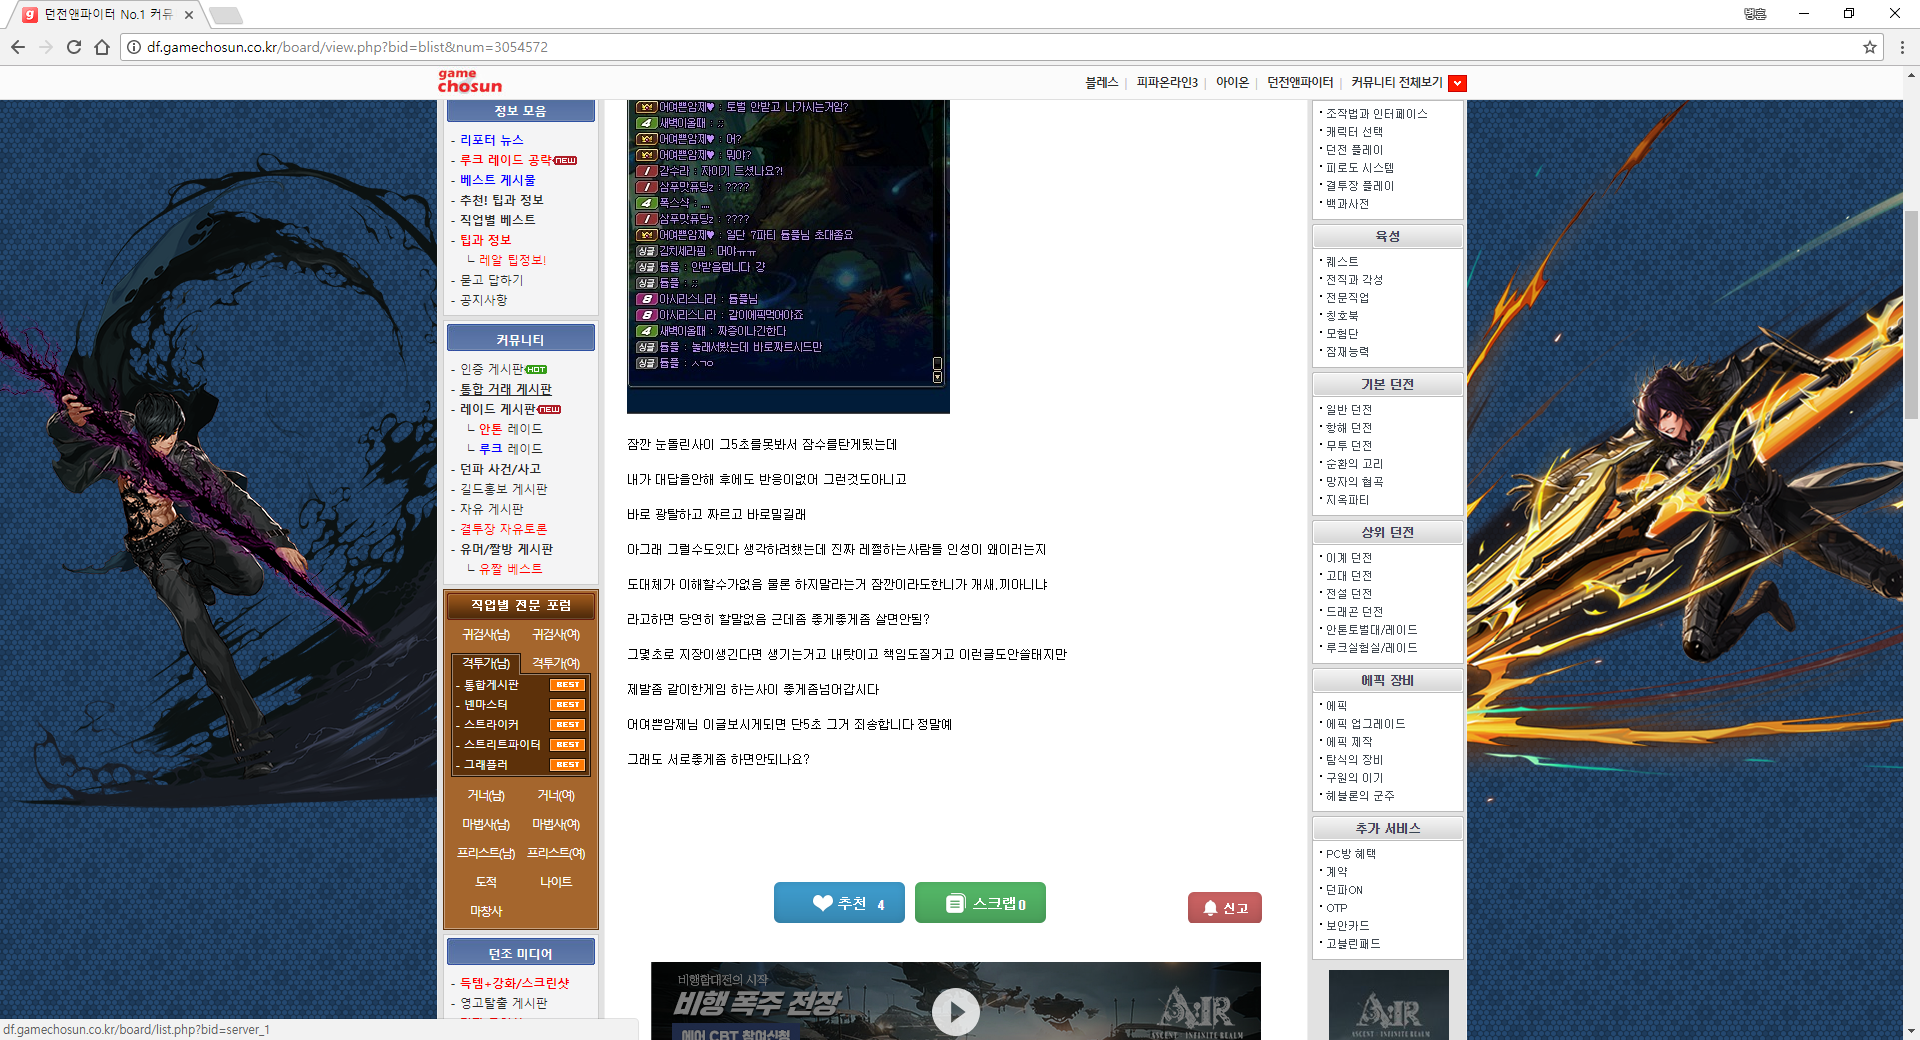1920x1040 pixels.
Task: Open the 유머/짤방 게시판 link
Action: pyautogui.click(x=506, y=549)
